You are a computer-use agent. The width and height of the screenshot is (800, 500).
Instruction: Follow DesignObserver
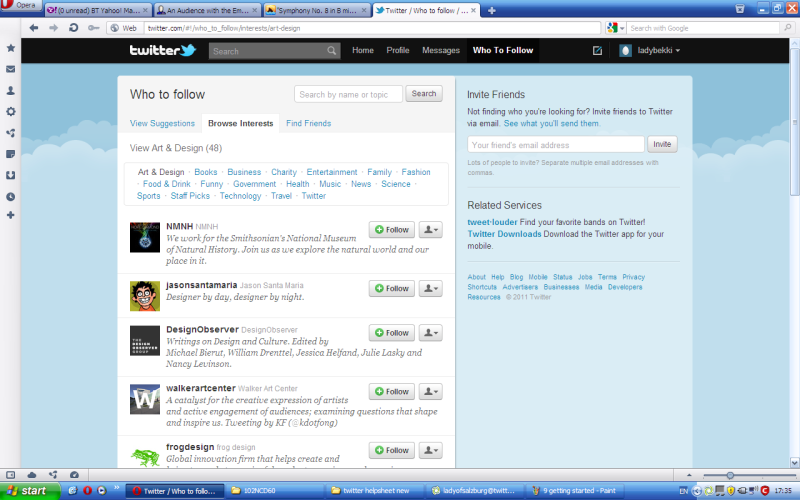pyautogui.click(x=392, y=333)
